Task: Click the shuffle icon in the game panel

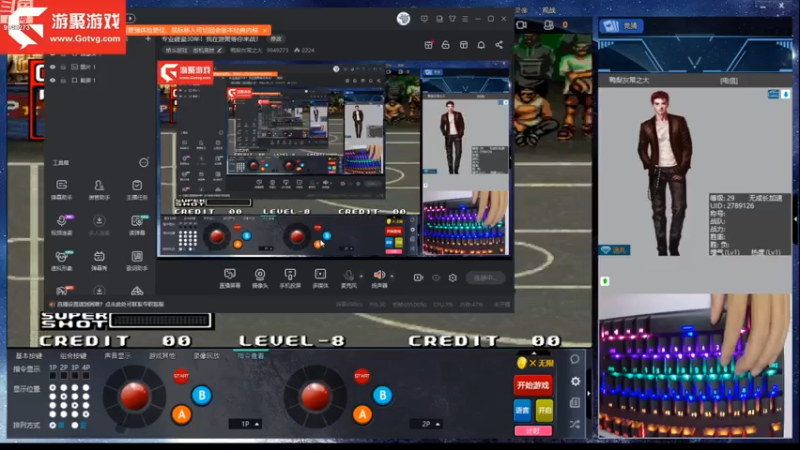Action: [x=575, y=424]
